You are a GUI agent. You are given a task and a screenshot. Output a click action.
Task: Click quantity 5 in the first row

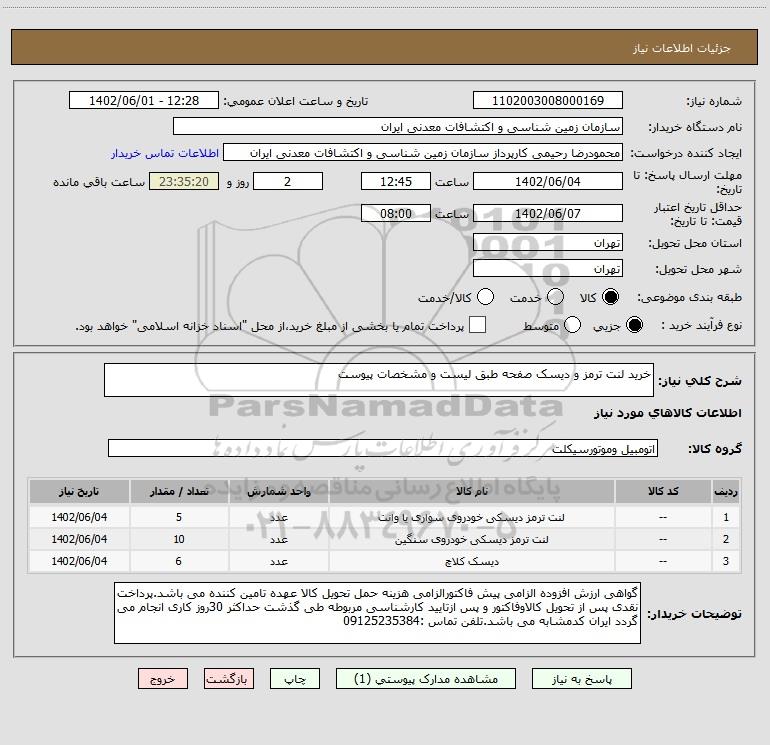pyautogui.click(x=179, y=517)
